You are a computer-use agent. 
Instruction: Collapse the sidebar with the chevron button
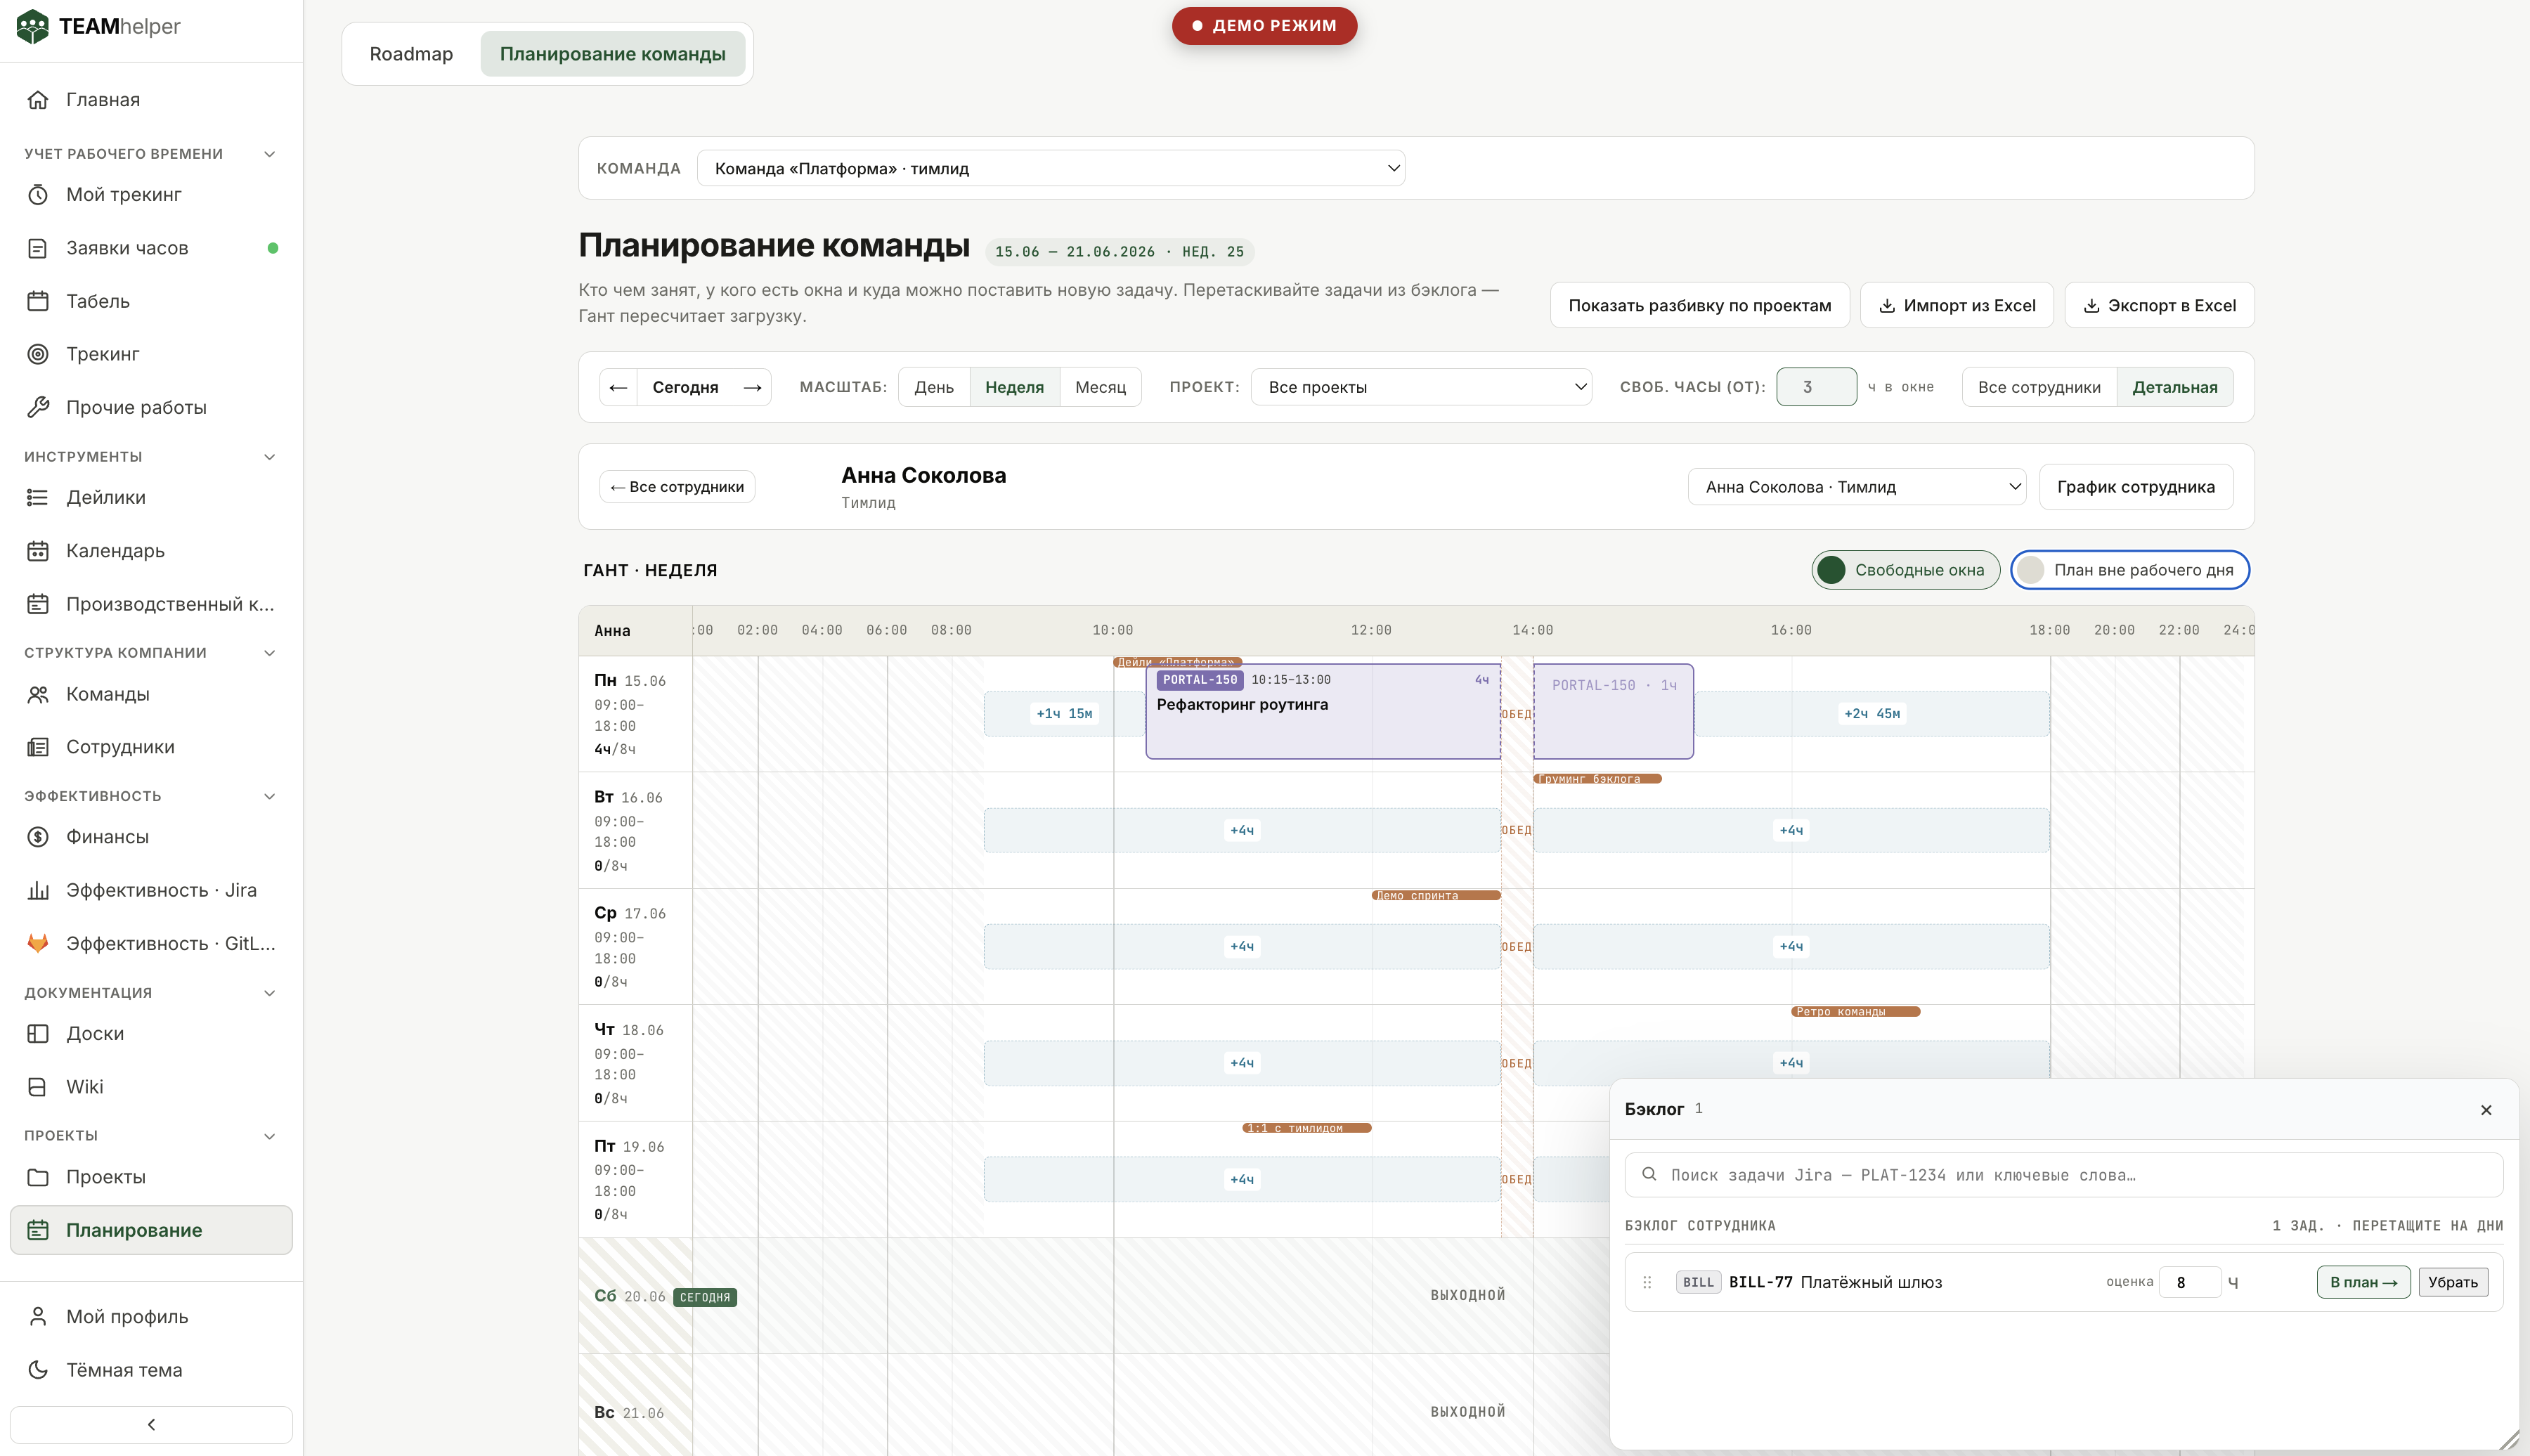[151, 1424]
